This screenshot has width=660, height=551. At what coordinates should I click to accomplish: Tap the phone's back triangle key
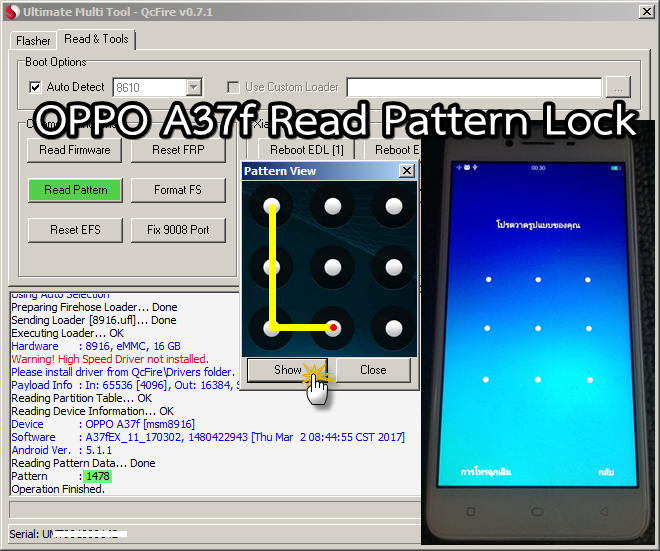pyautogui.click(x=604, y=512)
